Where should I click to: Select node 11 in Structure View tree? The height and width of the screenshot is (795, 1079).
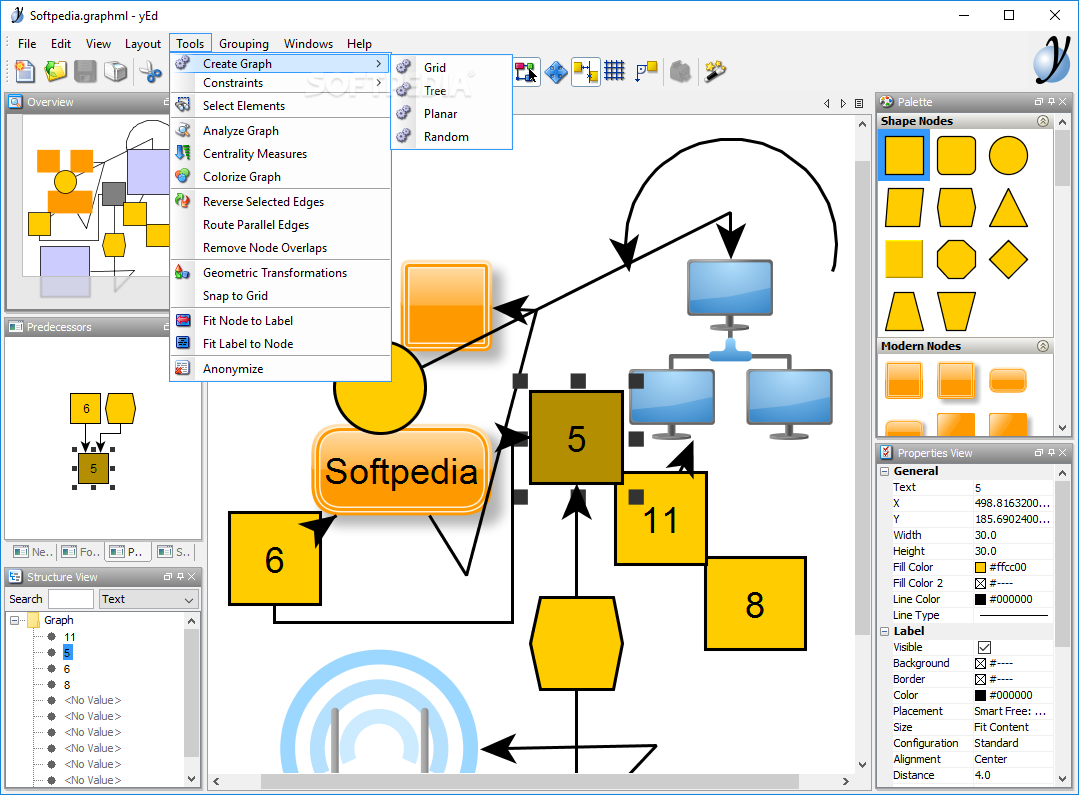(x=70, y=637)
